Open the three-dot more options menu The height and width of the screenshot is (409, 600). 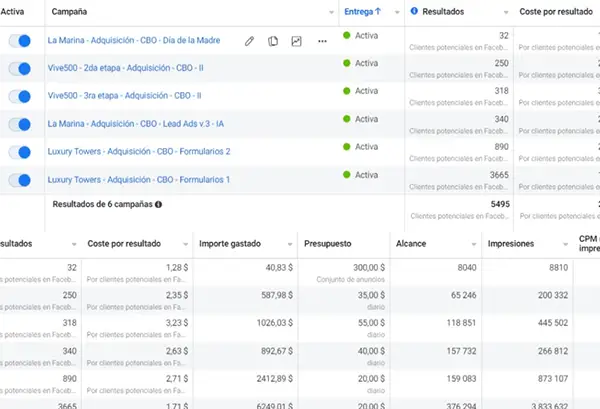coord(321,41)
